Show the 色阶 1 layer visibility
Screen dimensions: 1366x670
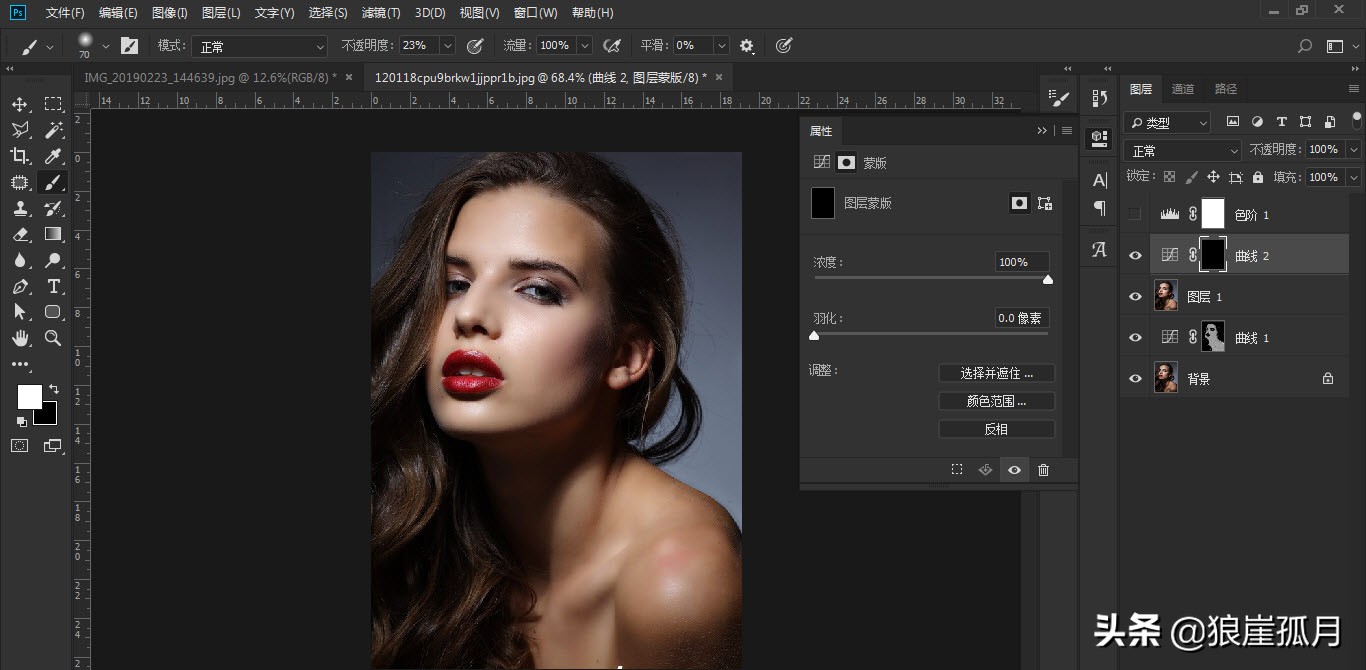pos(1134,214)
